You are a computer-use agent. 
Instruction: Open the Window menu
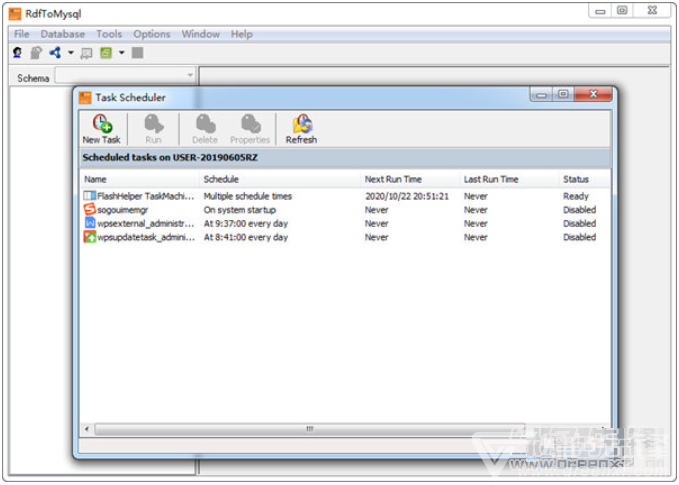point(200,34)
